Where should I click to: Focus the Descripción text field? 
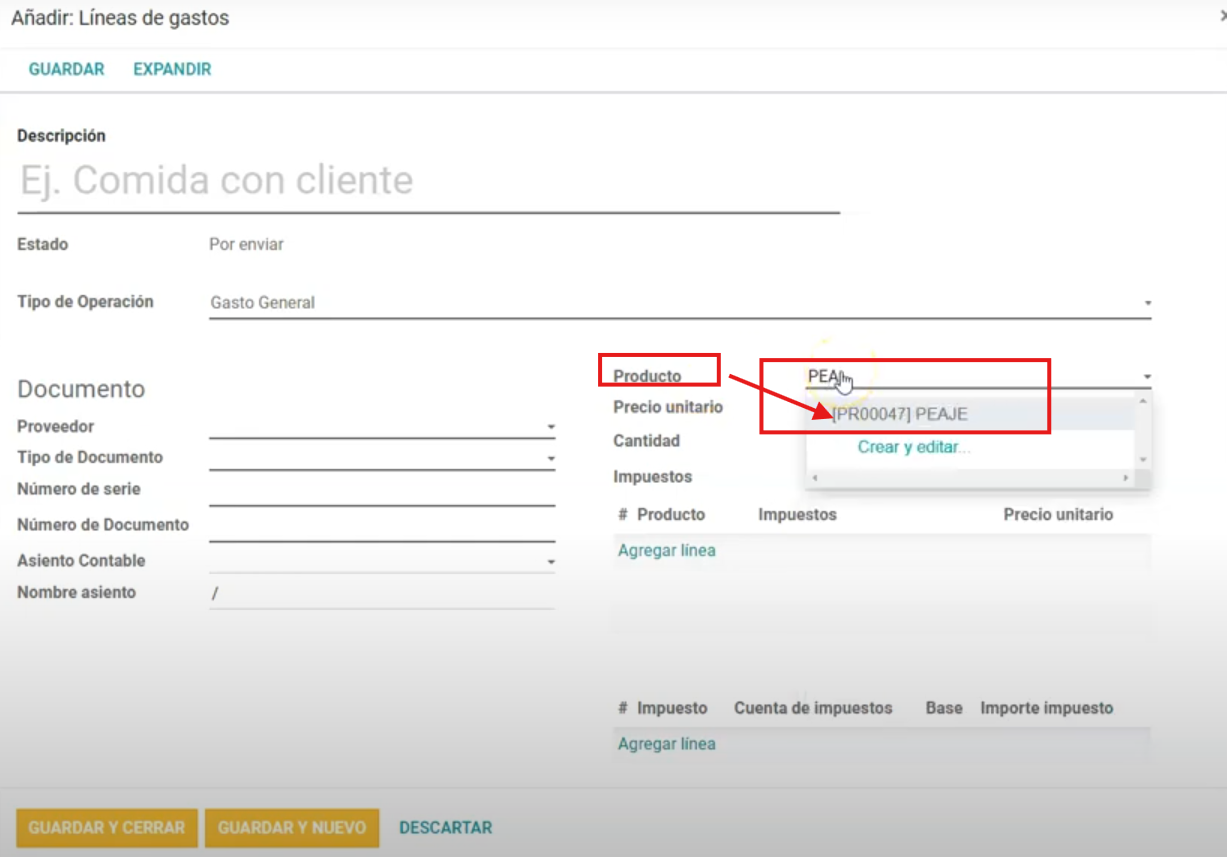[428, 181]
